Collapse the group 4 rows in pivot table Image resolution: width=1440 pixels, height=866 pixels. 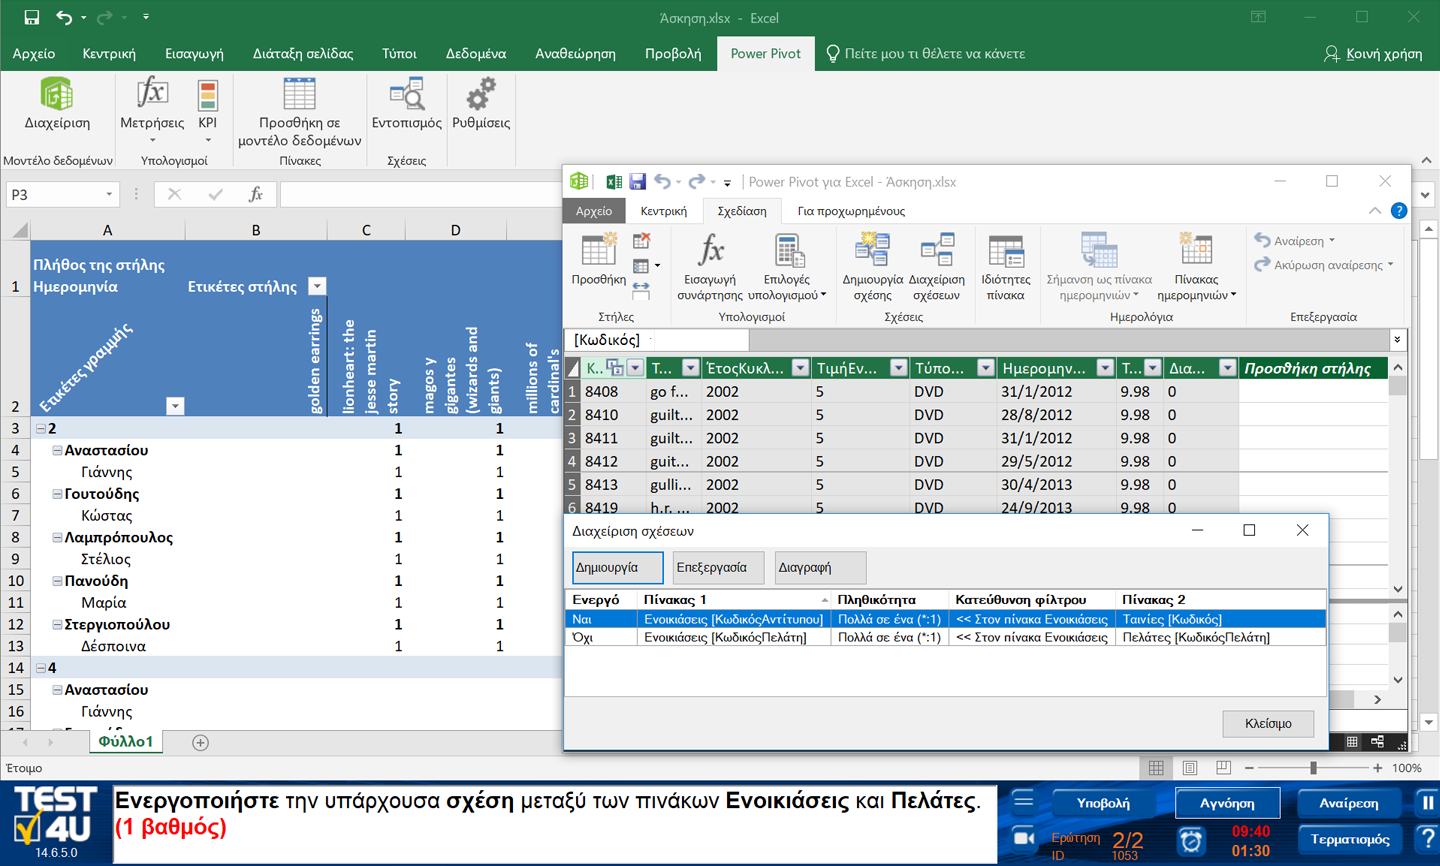41,668
